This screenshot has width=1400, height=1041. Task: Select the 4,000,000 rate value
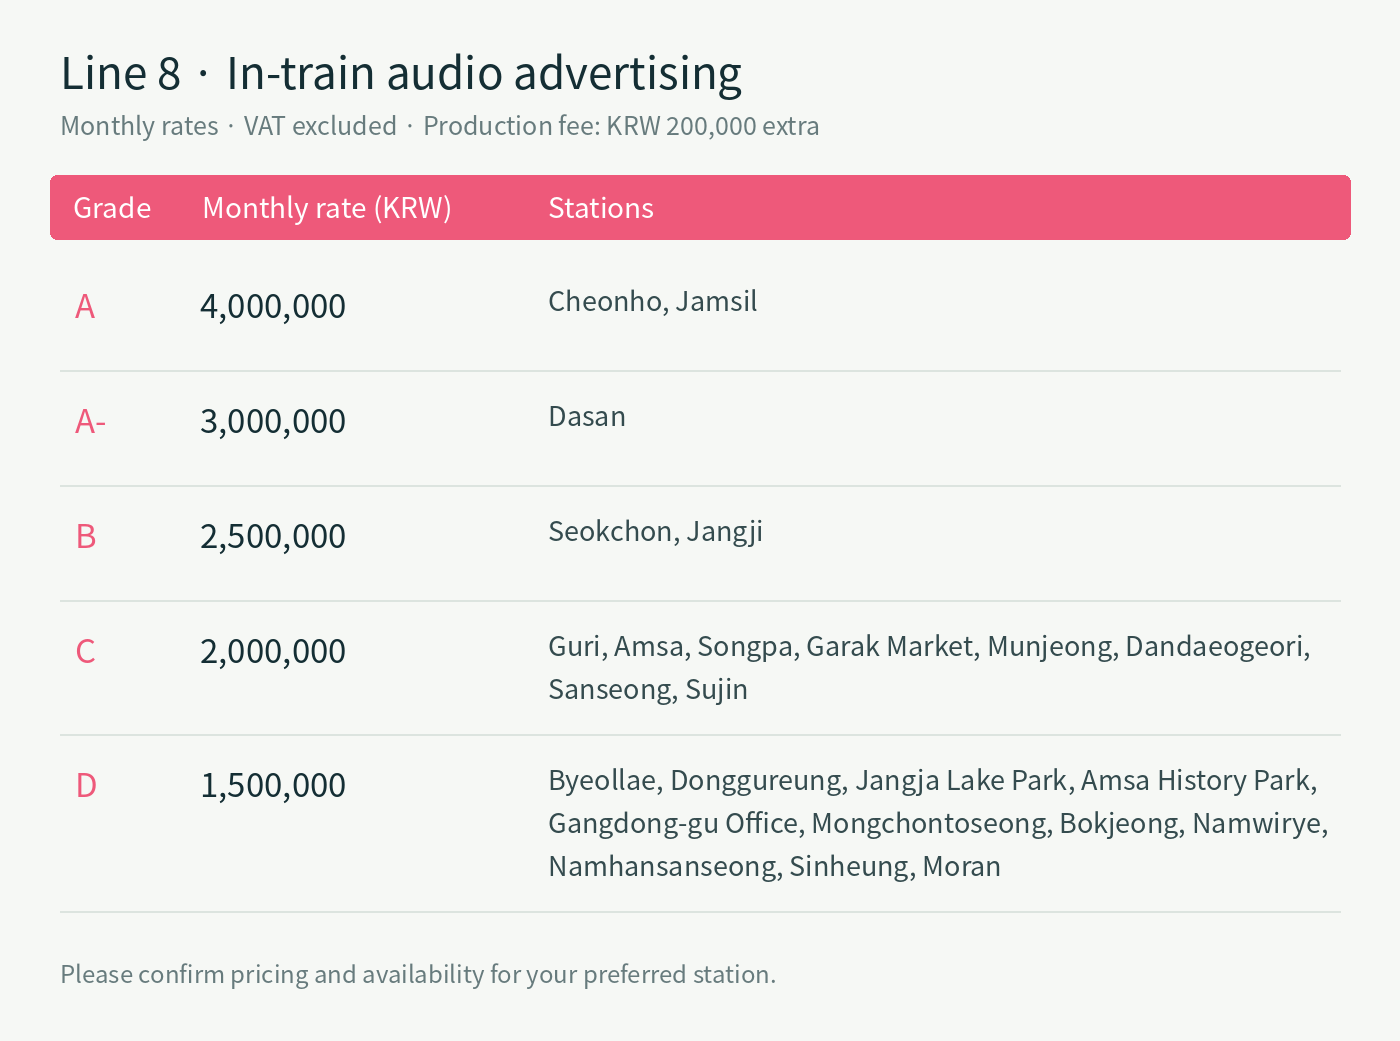(273, 306)
